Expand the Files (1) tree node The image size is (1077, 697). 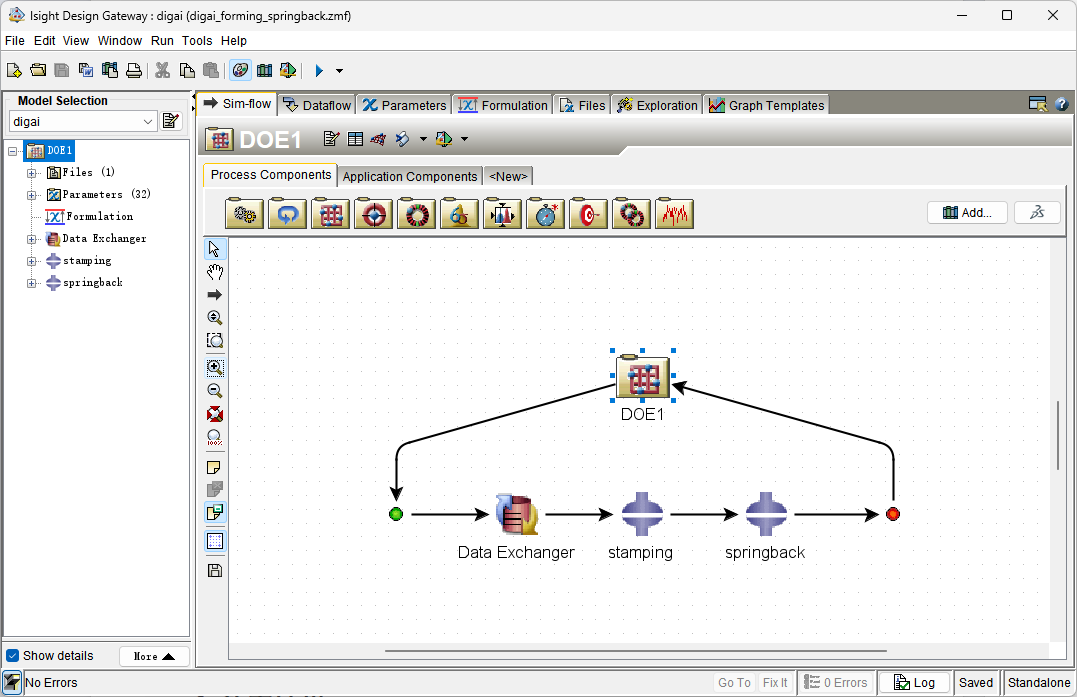[32, 173]
